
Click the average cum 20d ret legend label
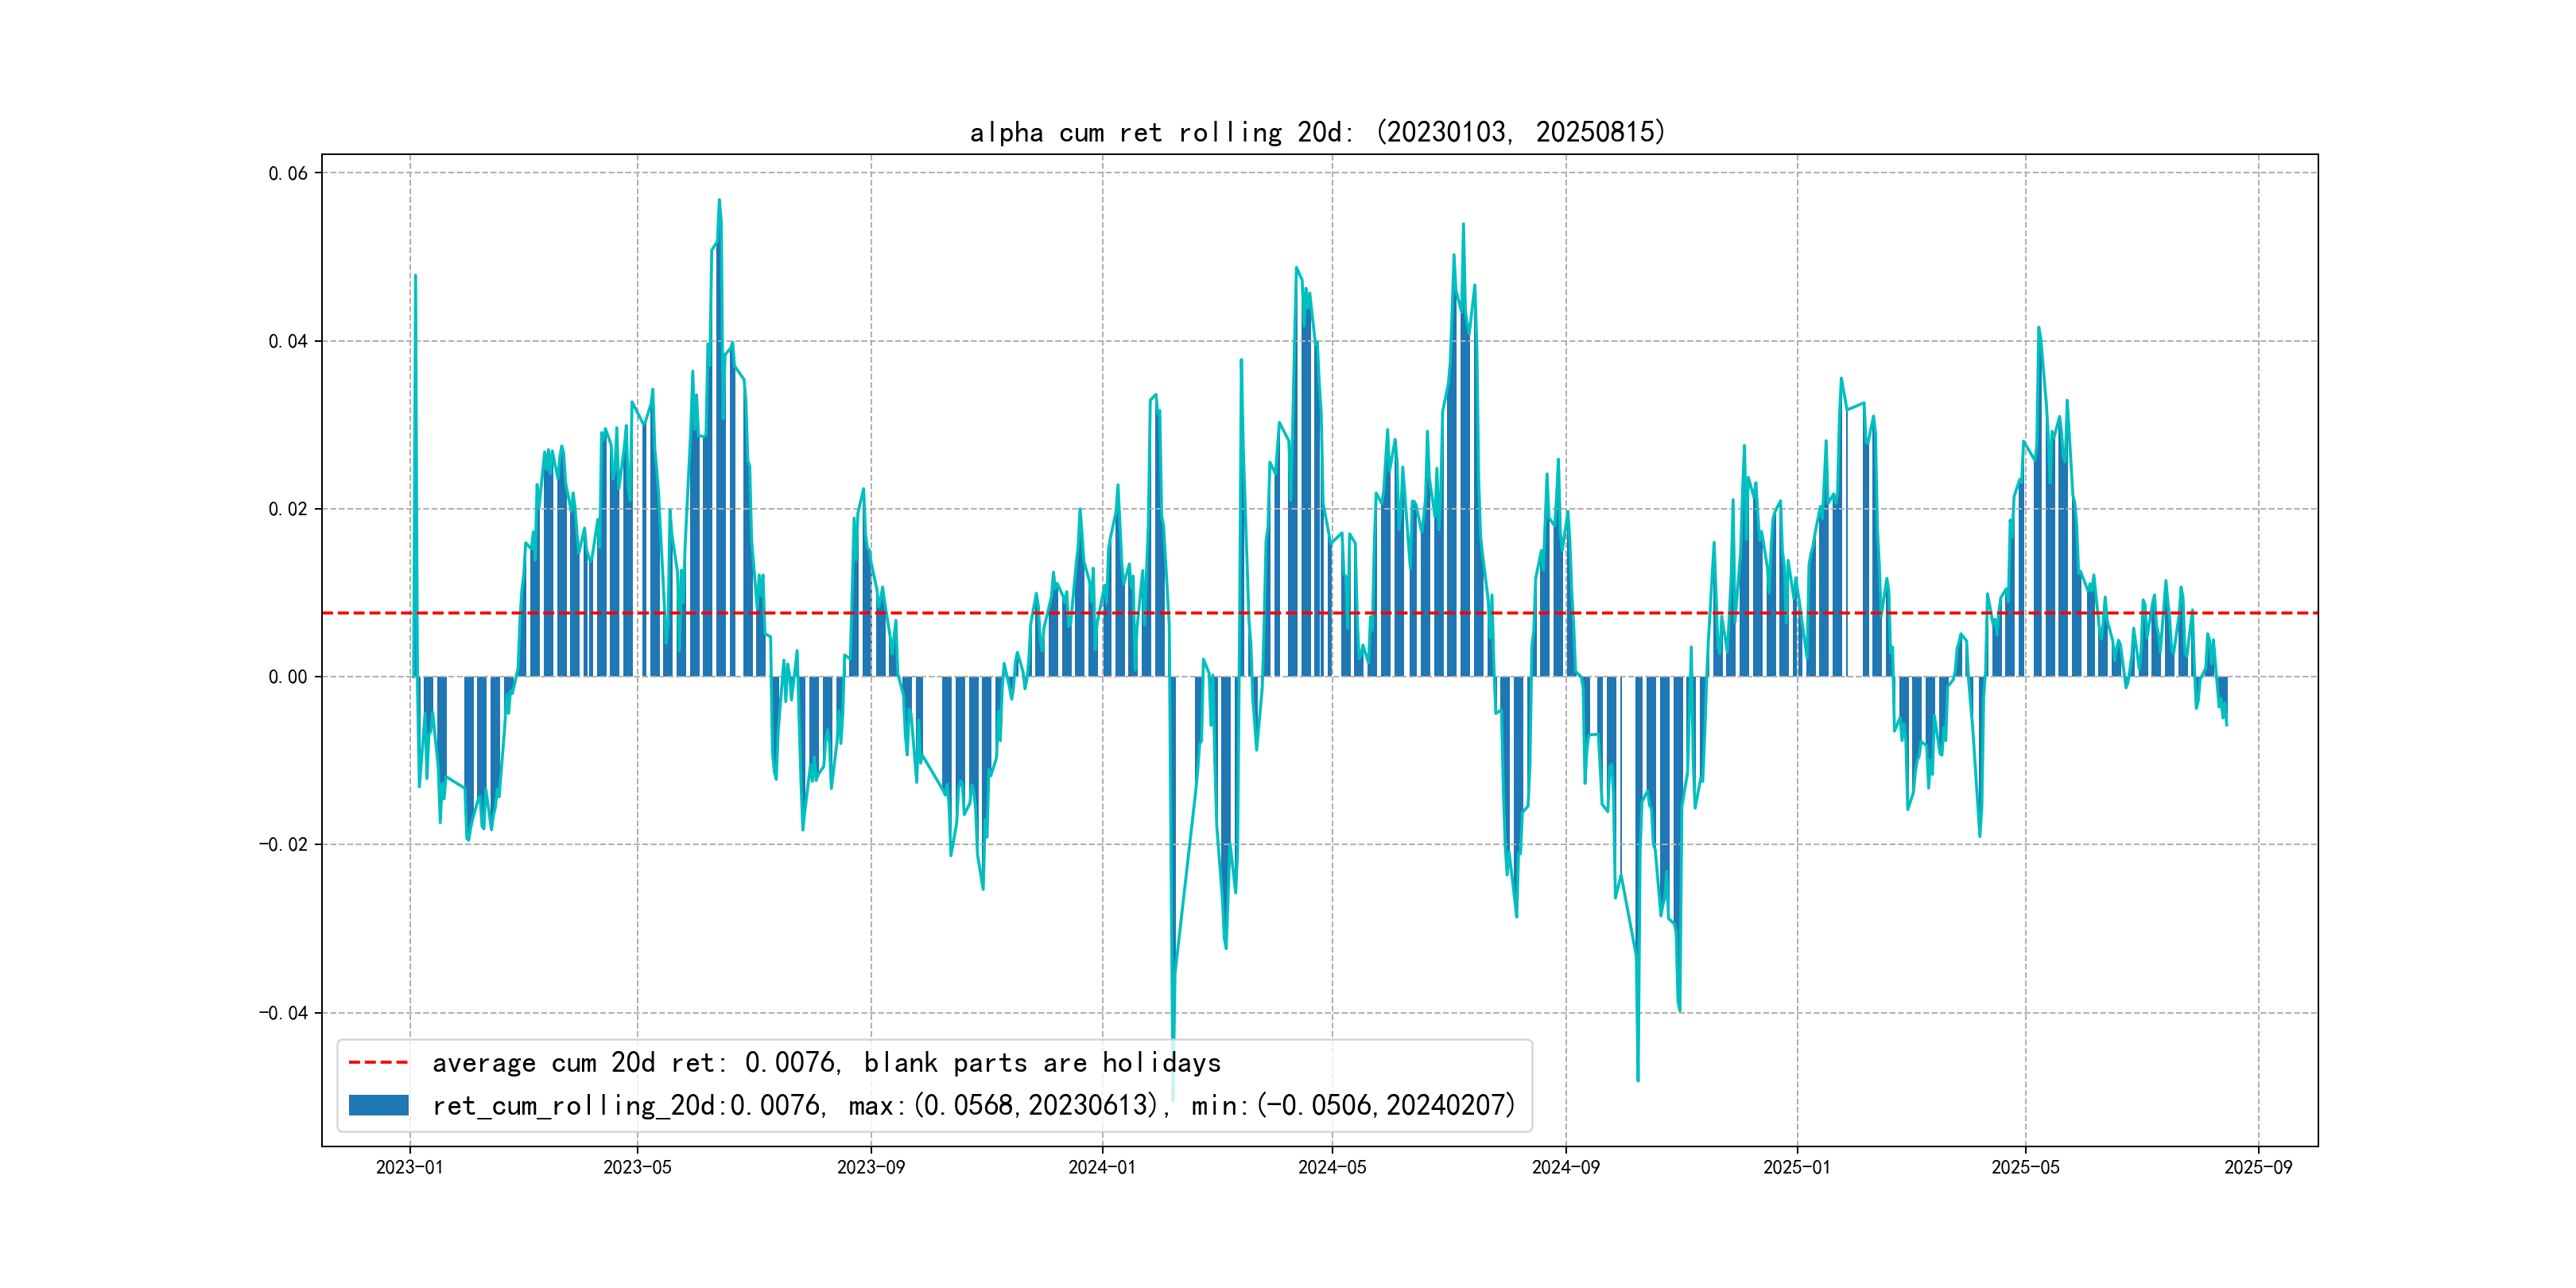tap(826, 1062)
